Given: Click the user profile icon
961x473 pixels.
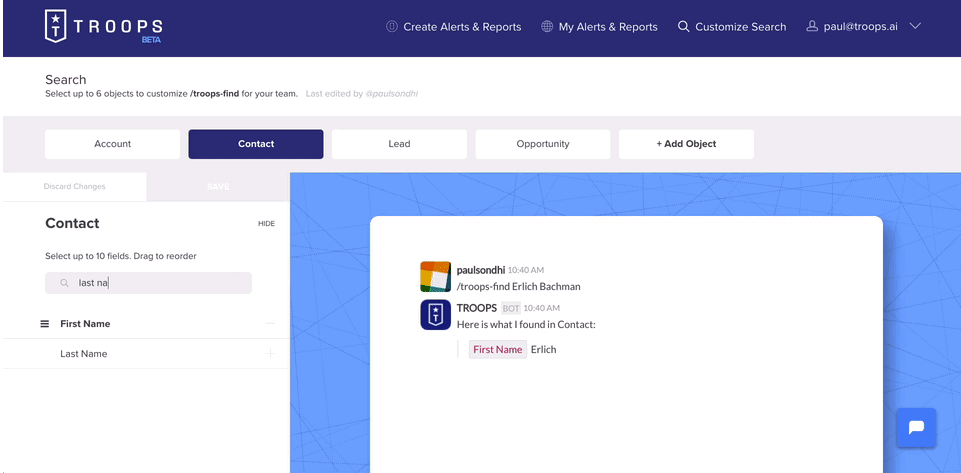Looking at the screenshot, I should coord(812,26).
